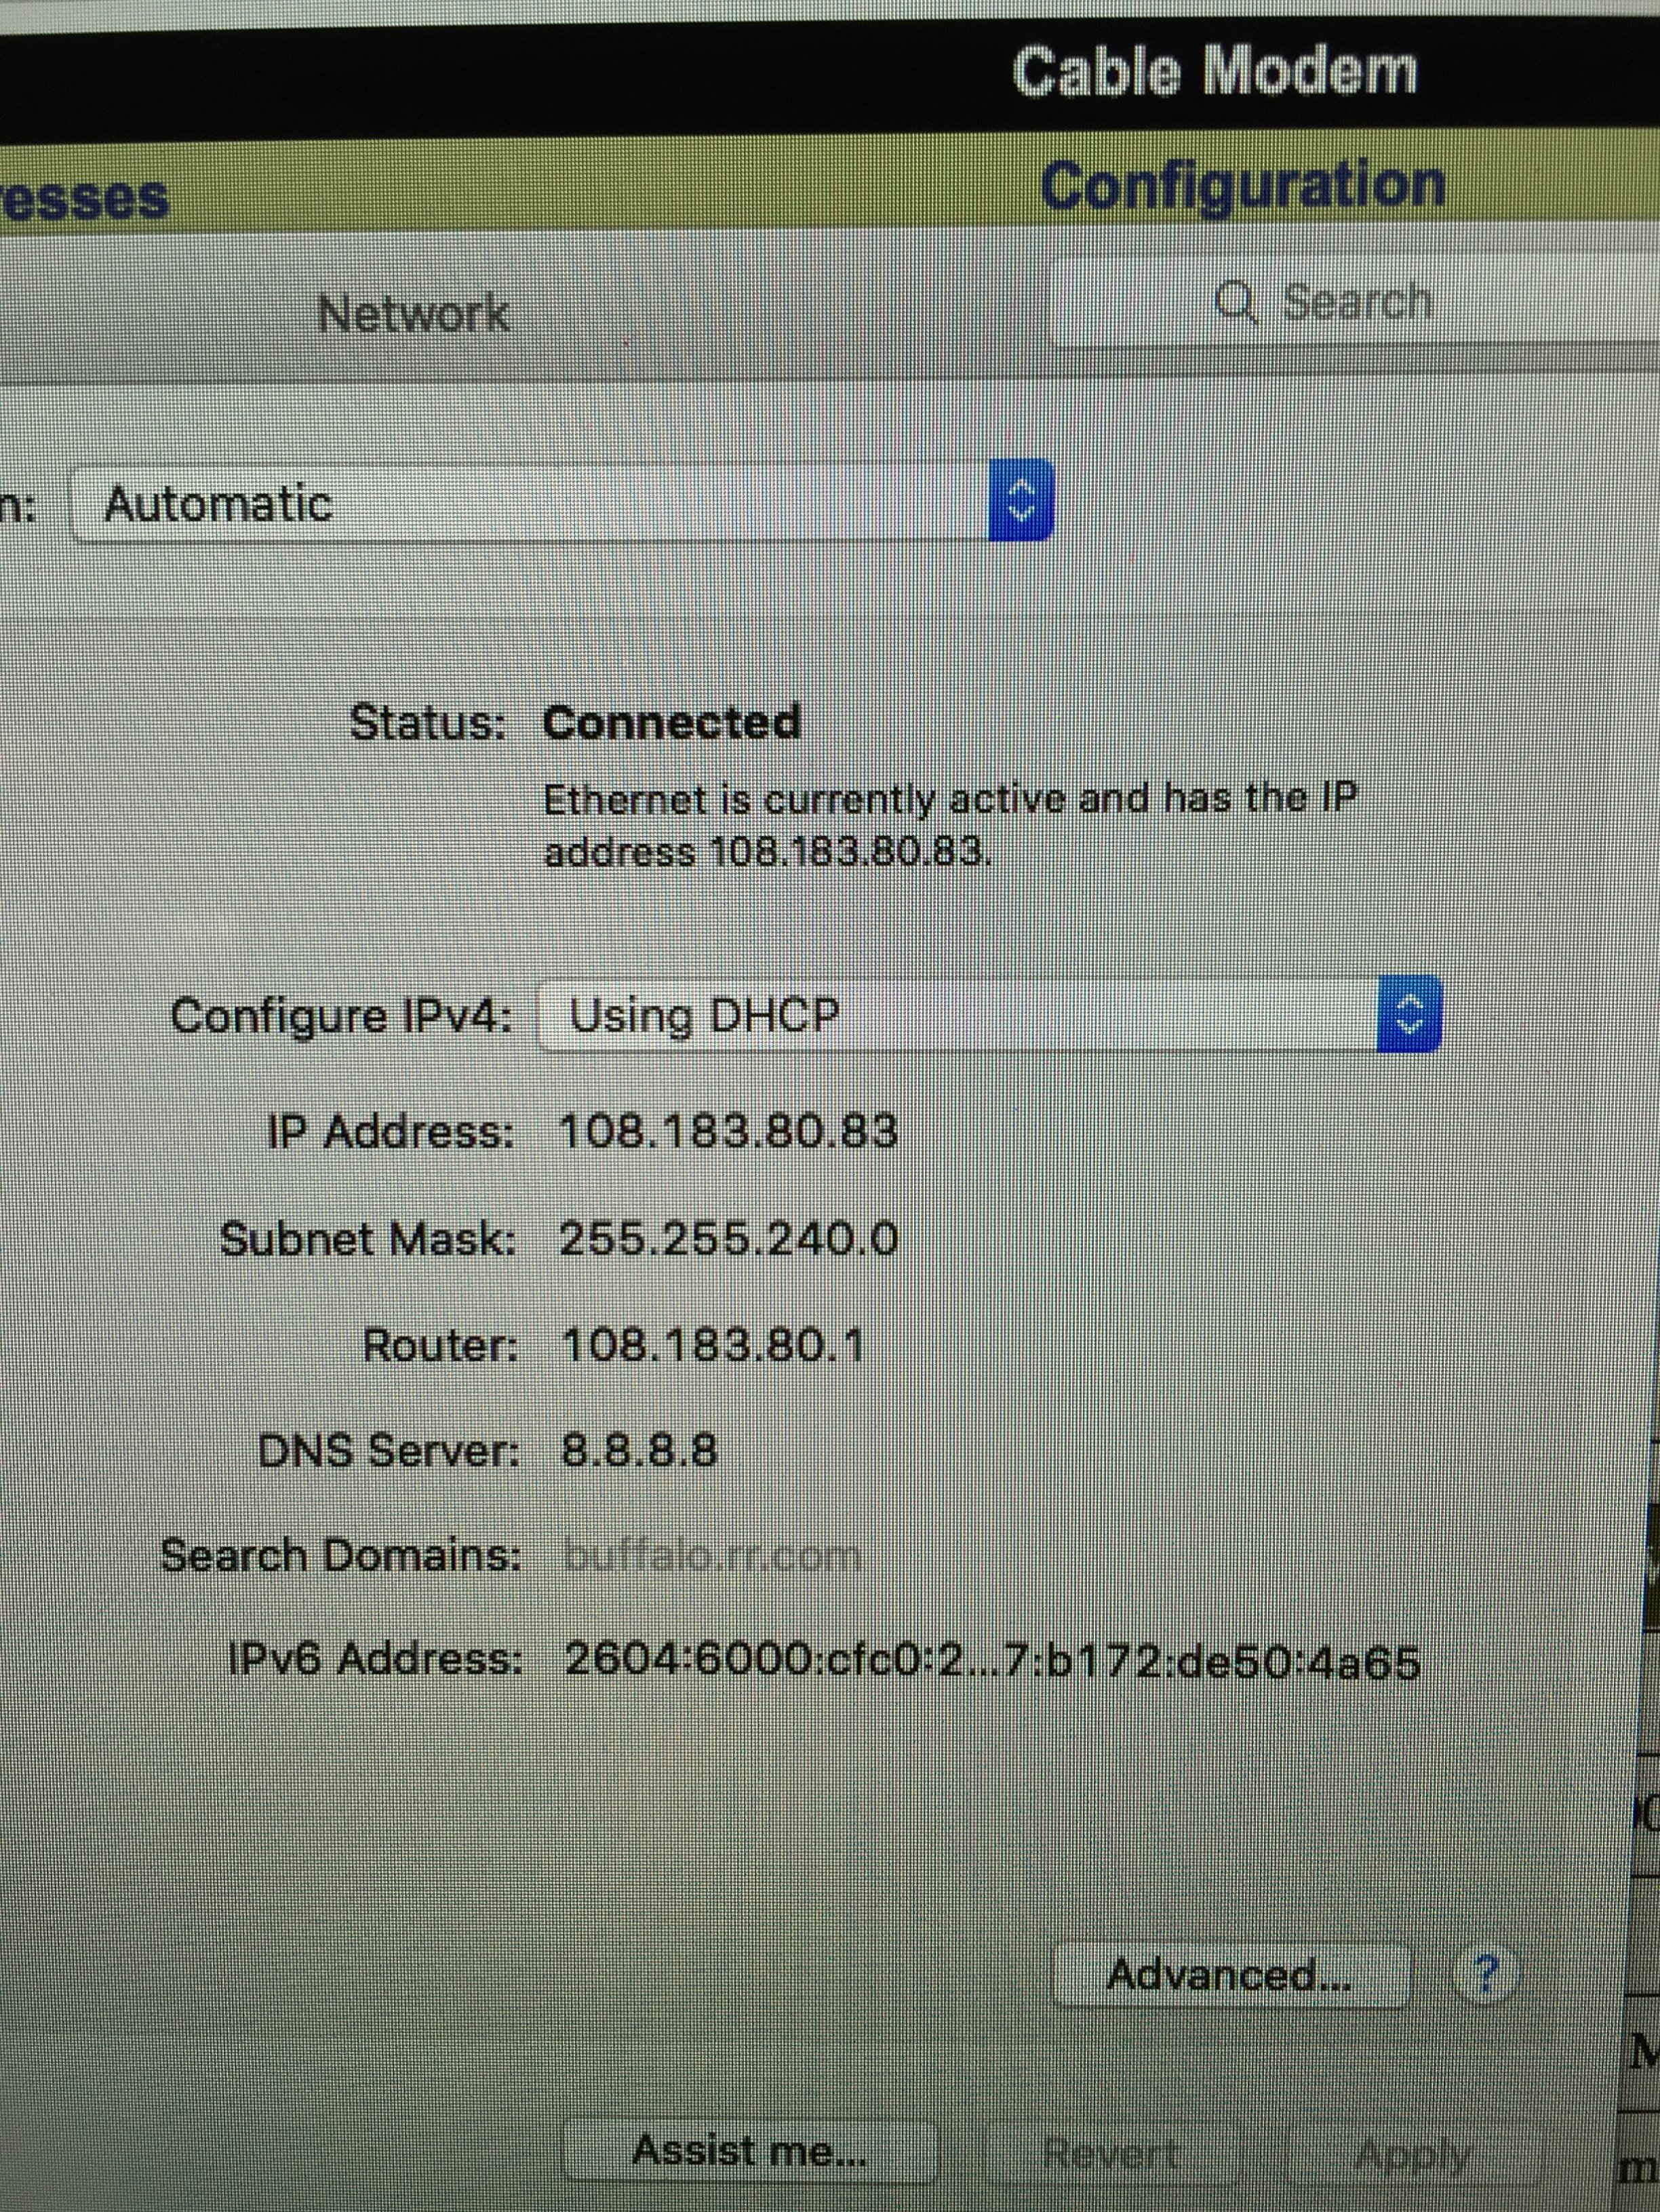Viewport: 1660px width, 2212px height.
Task: Open the Configure IPv4 dropdown showing Using DHCP
Action: (989, 1014)
